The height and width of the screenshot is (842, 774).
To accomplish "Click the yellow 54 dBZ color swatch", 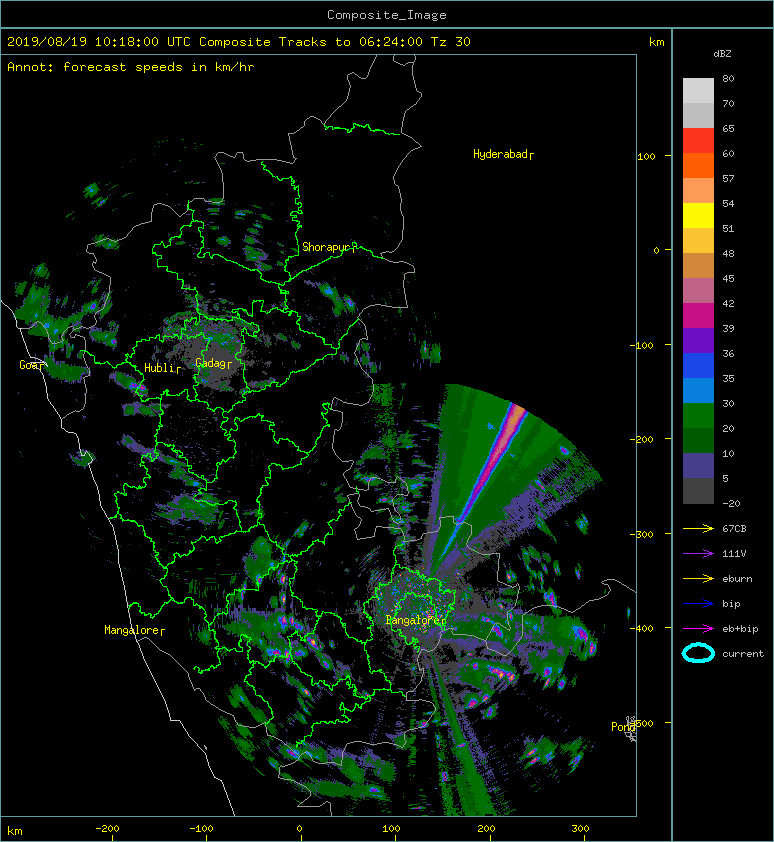I will (698, 215).
